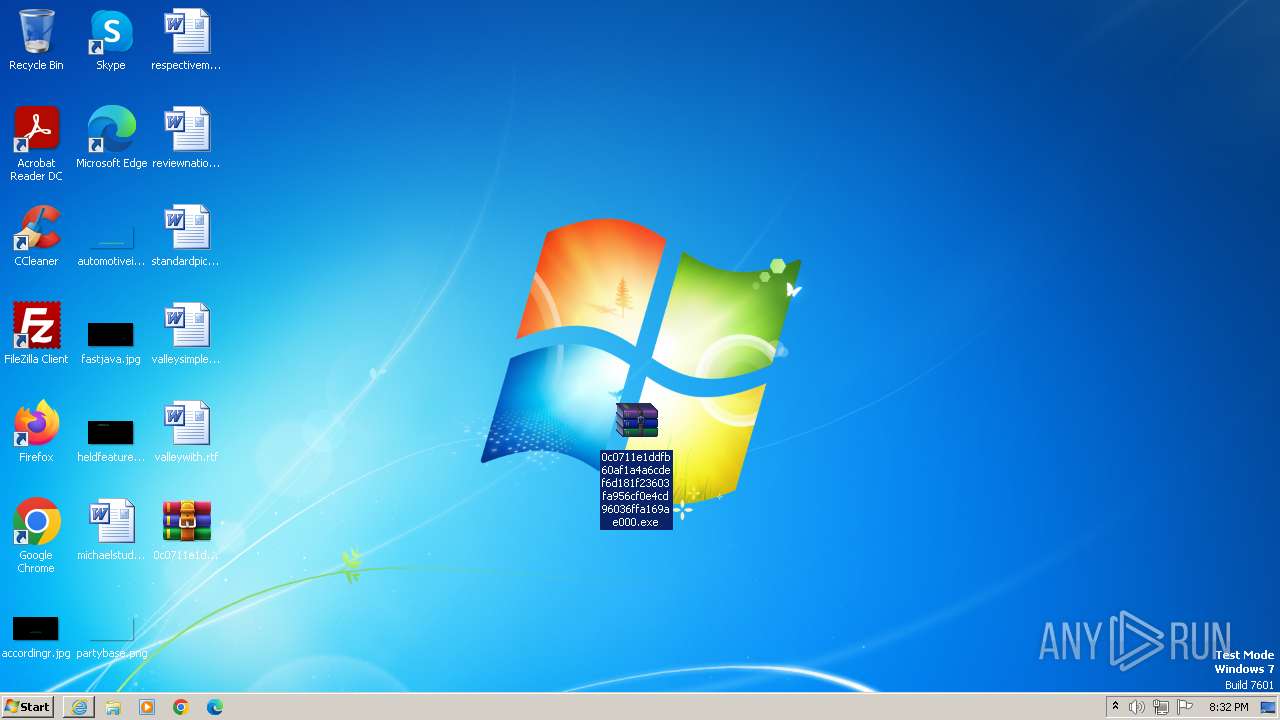Select the valleywith.rtf document
Image resolution: width=1280 pixels, height=720 pixels.
(186, 432)
